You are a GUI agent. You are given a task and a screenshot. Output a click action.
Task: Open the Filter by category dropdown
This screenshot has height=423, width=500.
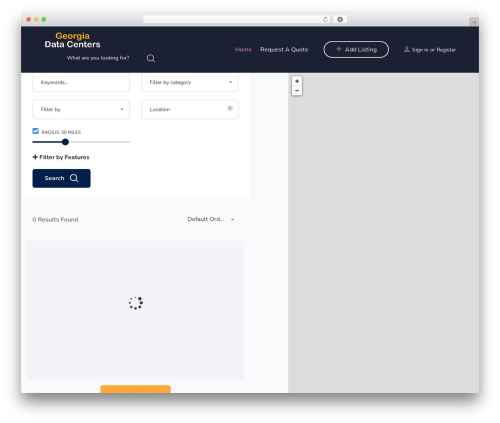tap(190, 82)
